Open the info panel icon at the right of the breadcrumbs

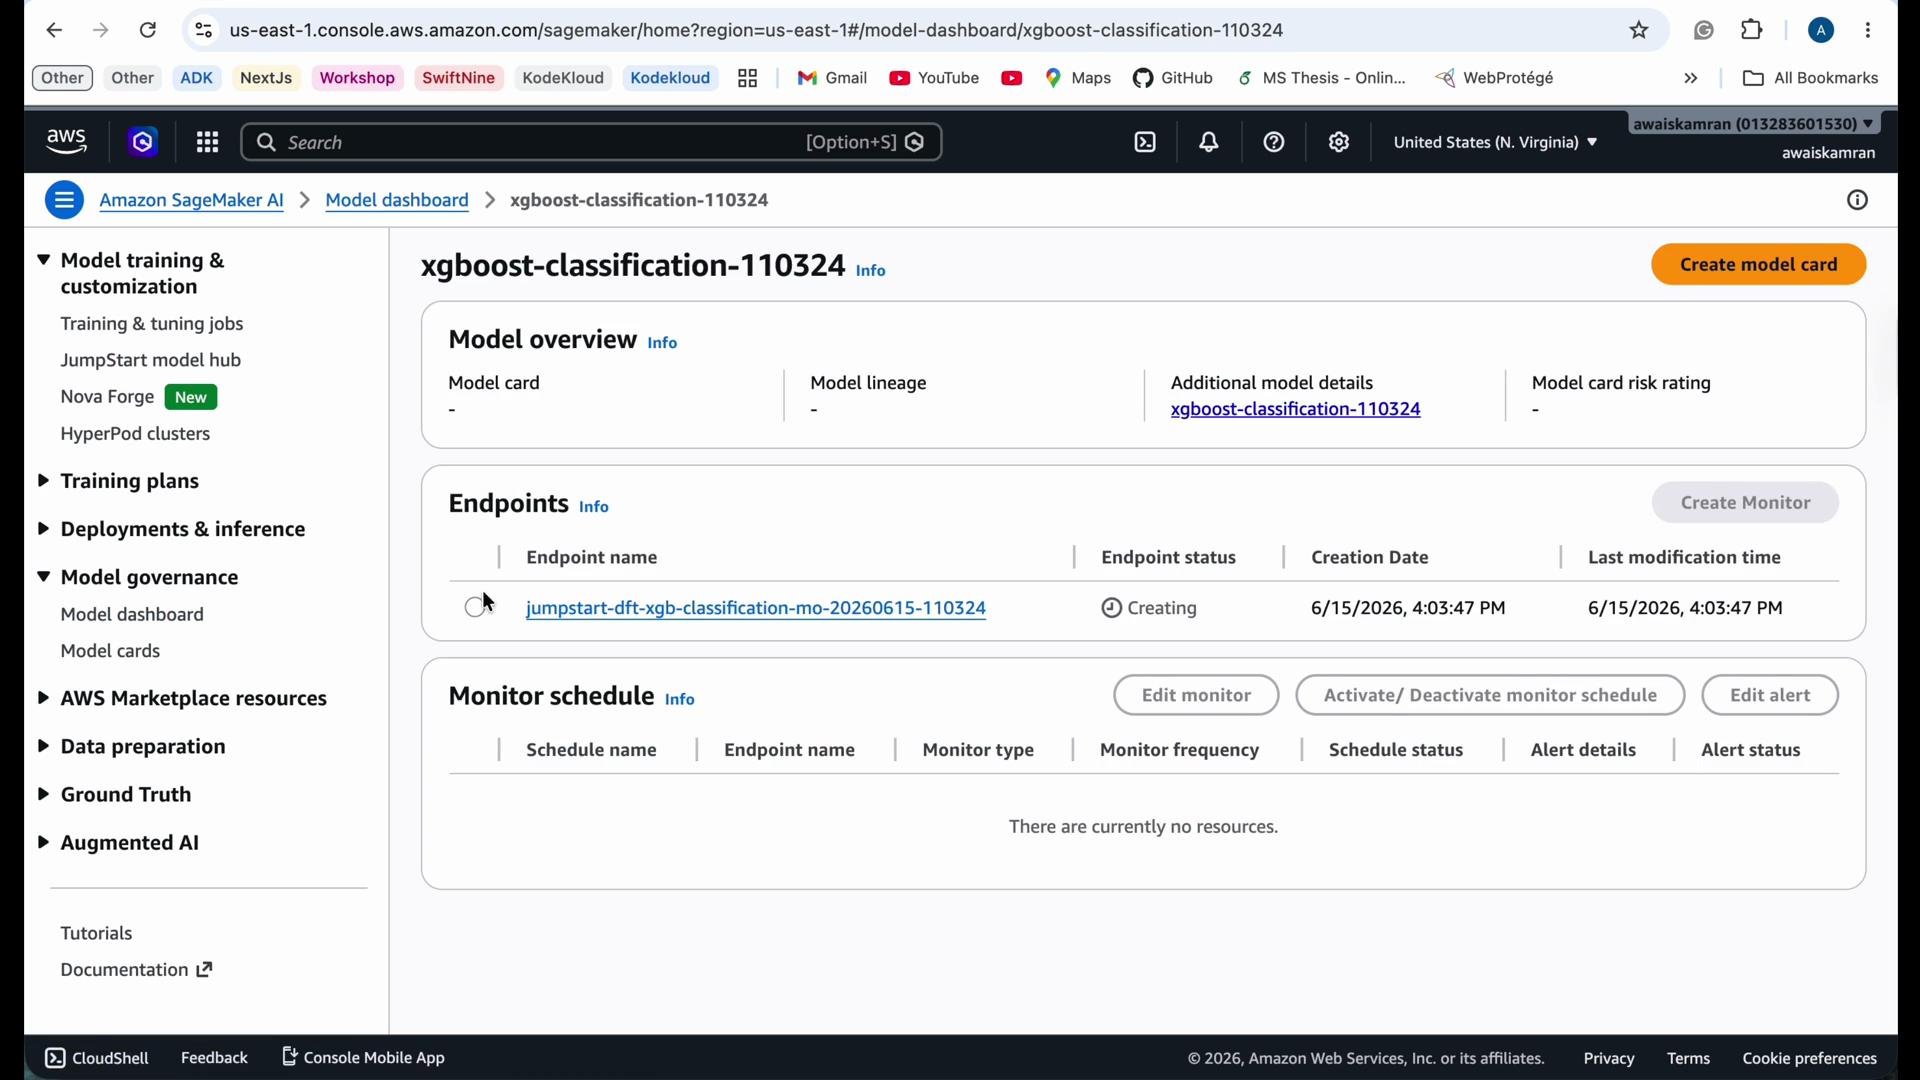[1858, 201]
